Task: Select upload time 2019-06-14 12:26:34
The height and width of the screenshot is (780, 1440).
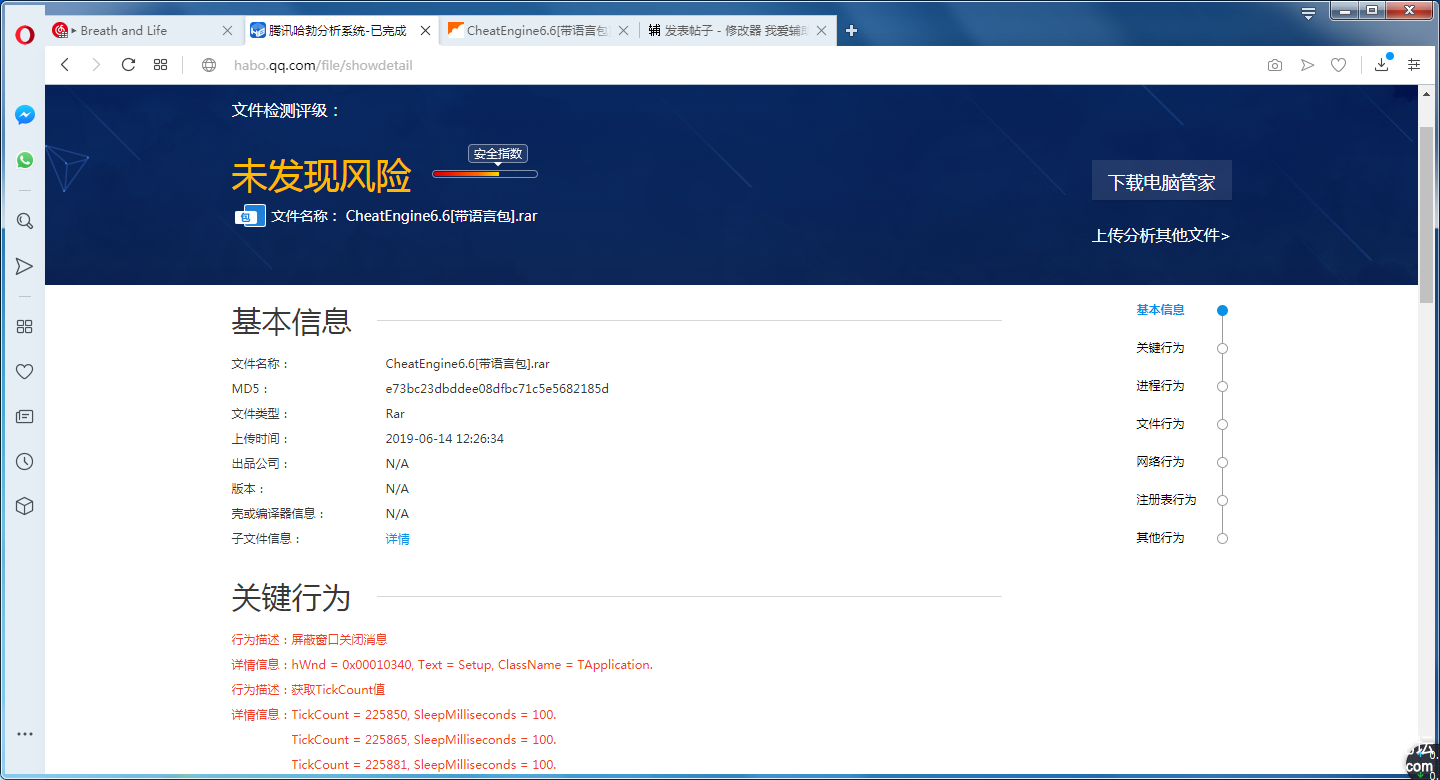Action: coord(444,439)
